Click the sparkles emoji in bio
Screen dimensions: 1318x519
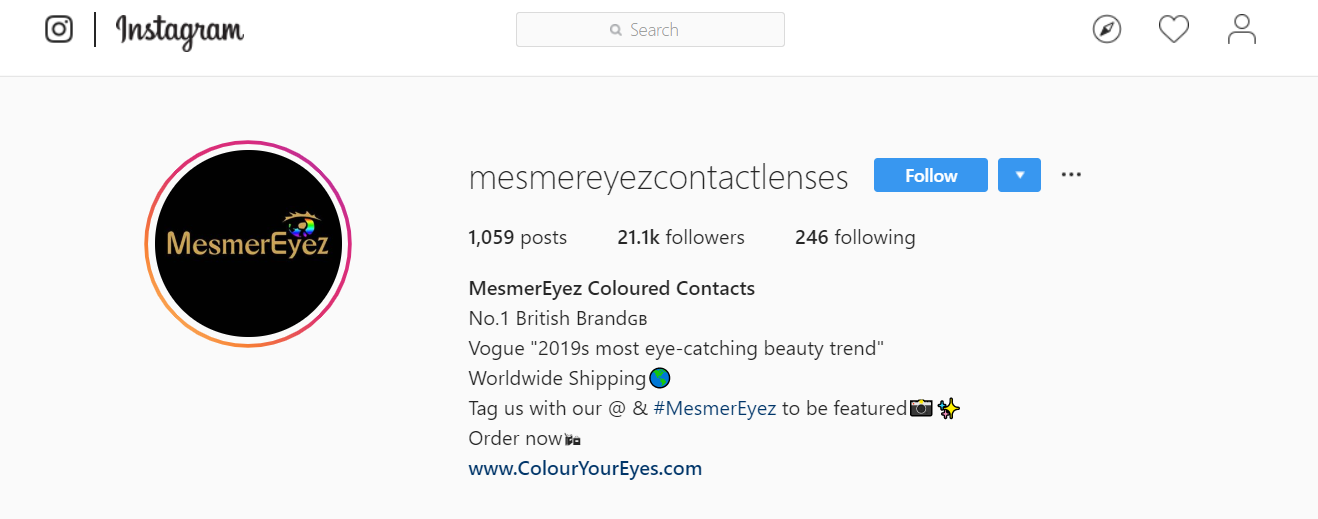[949, 408]
